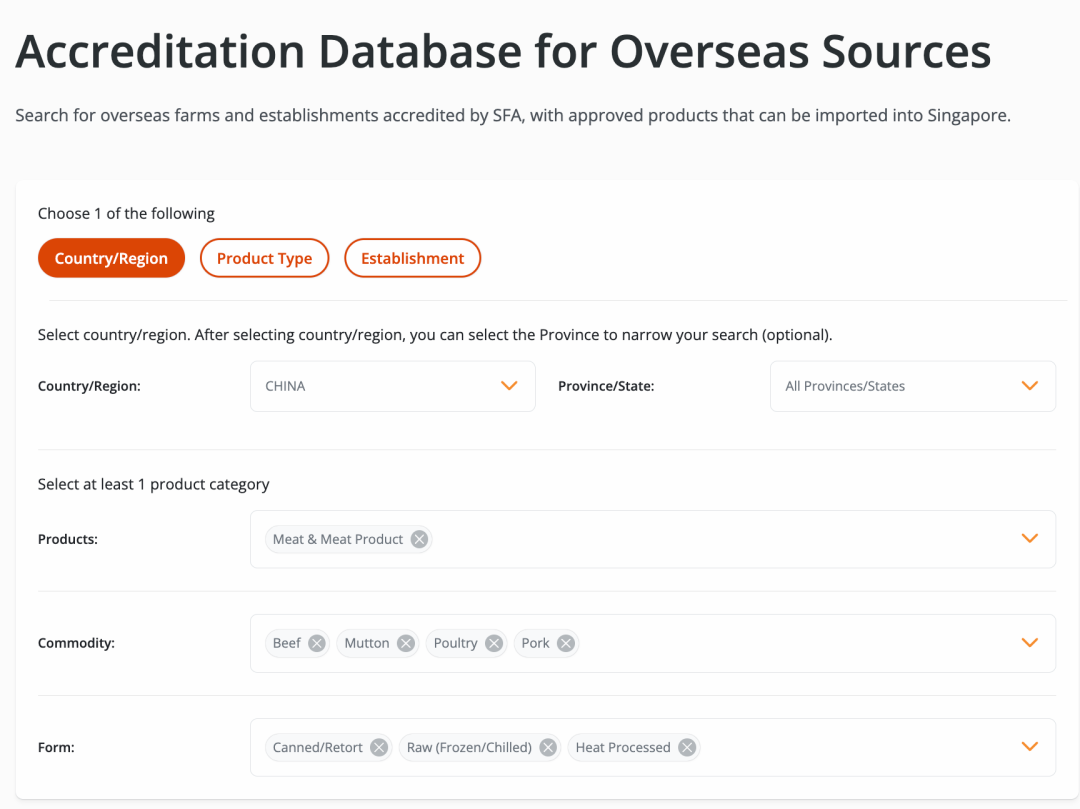Remove the Raw (Frozen/Chilled) form tag
The image size is (1080, 809).
tap(548, 747)
